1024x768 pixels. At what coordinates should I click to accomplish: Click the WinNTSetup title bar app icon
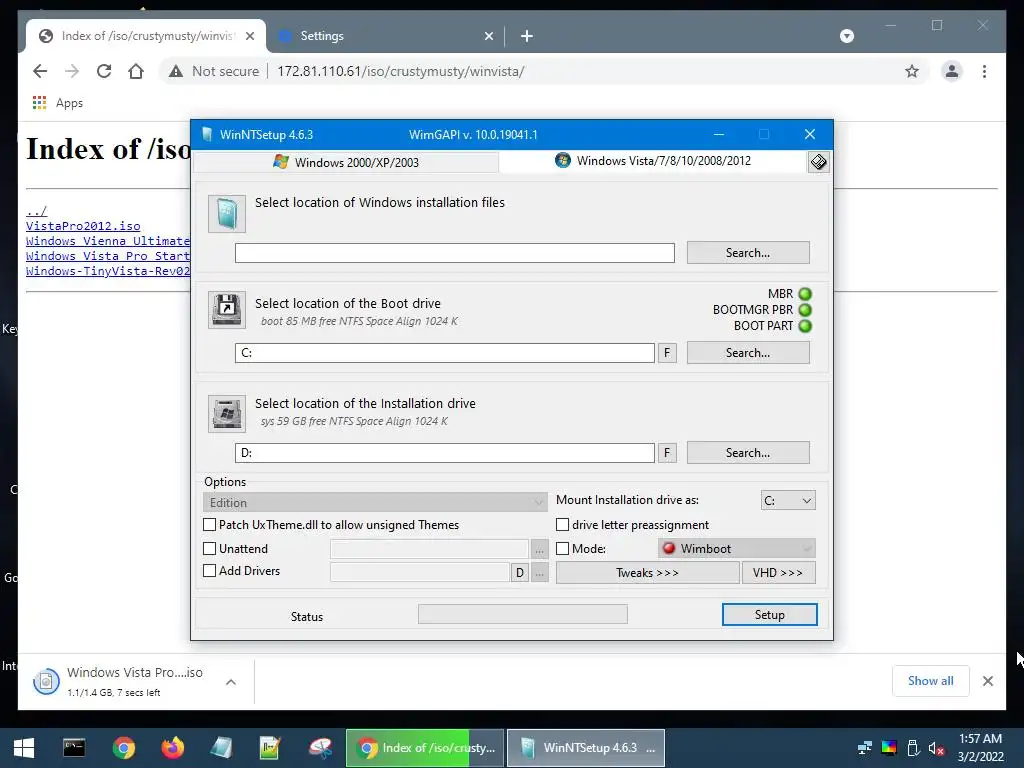[207, 135]
